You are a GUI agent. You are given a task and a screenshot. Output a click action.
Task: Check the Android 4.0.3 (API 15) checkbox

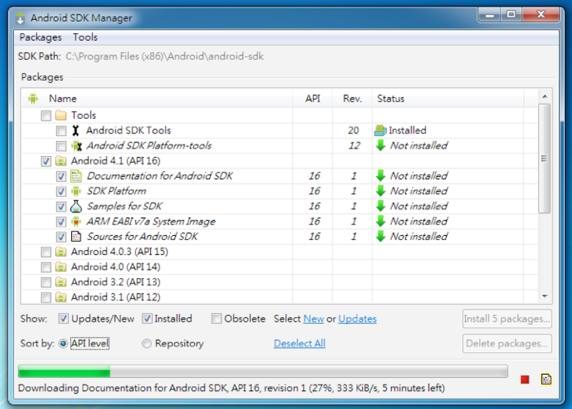click(46, 252)
